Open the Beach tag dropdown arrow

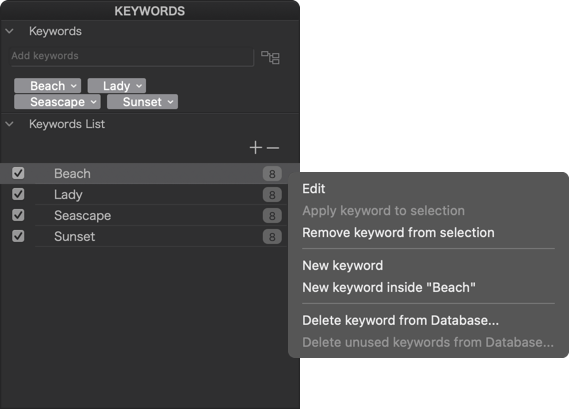[x=74, y=86]
